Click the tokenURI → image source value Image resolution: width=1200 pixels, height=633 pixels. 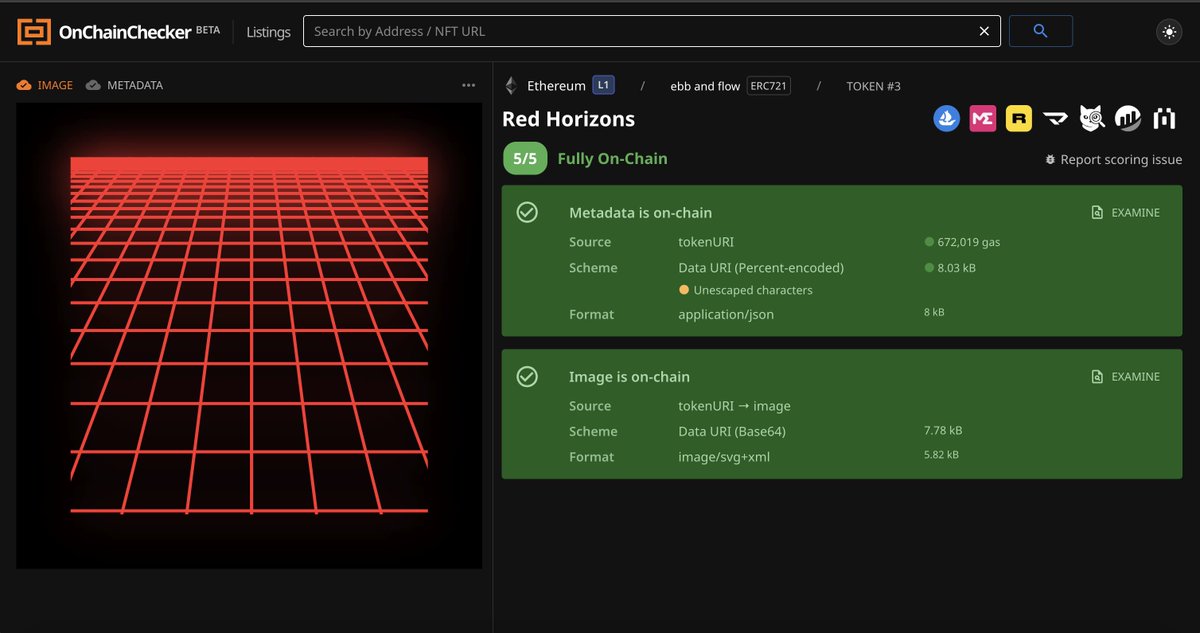click(734, 406)
